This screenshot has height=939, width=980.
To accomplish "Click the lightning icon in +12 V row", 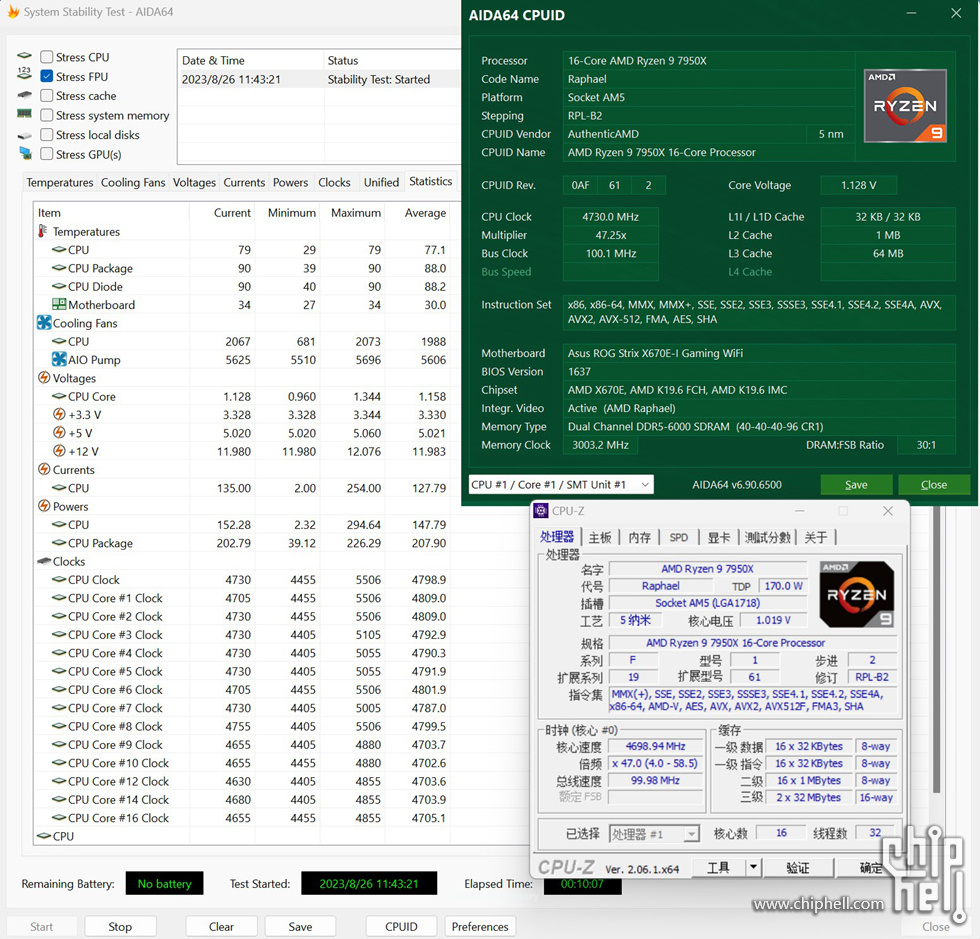I will (59, 451).
